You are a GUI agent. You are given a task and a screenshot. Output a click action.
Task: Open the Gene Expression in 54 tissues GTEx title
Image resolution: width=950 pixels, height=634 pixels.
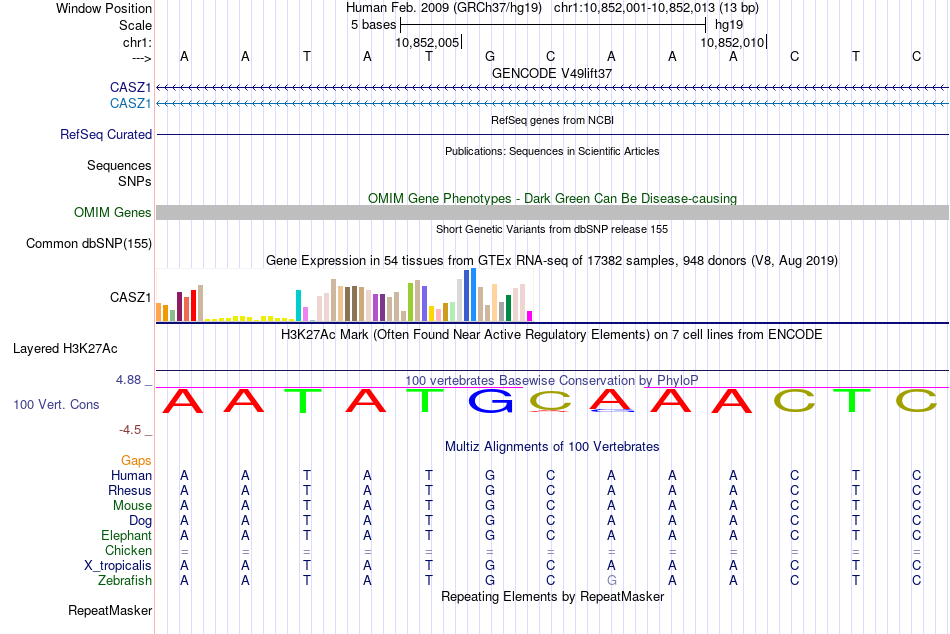(552, 261)
